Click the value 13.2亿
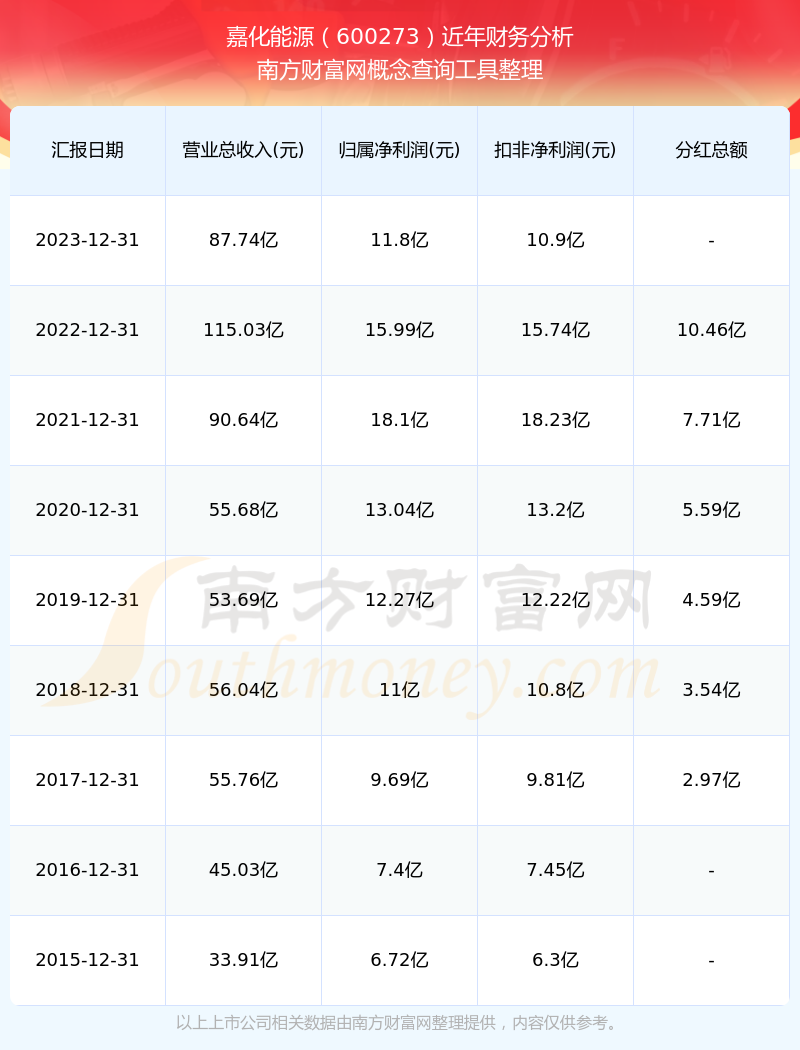 point(556,510)
